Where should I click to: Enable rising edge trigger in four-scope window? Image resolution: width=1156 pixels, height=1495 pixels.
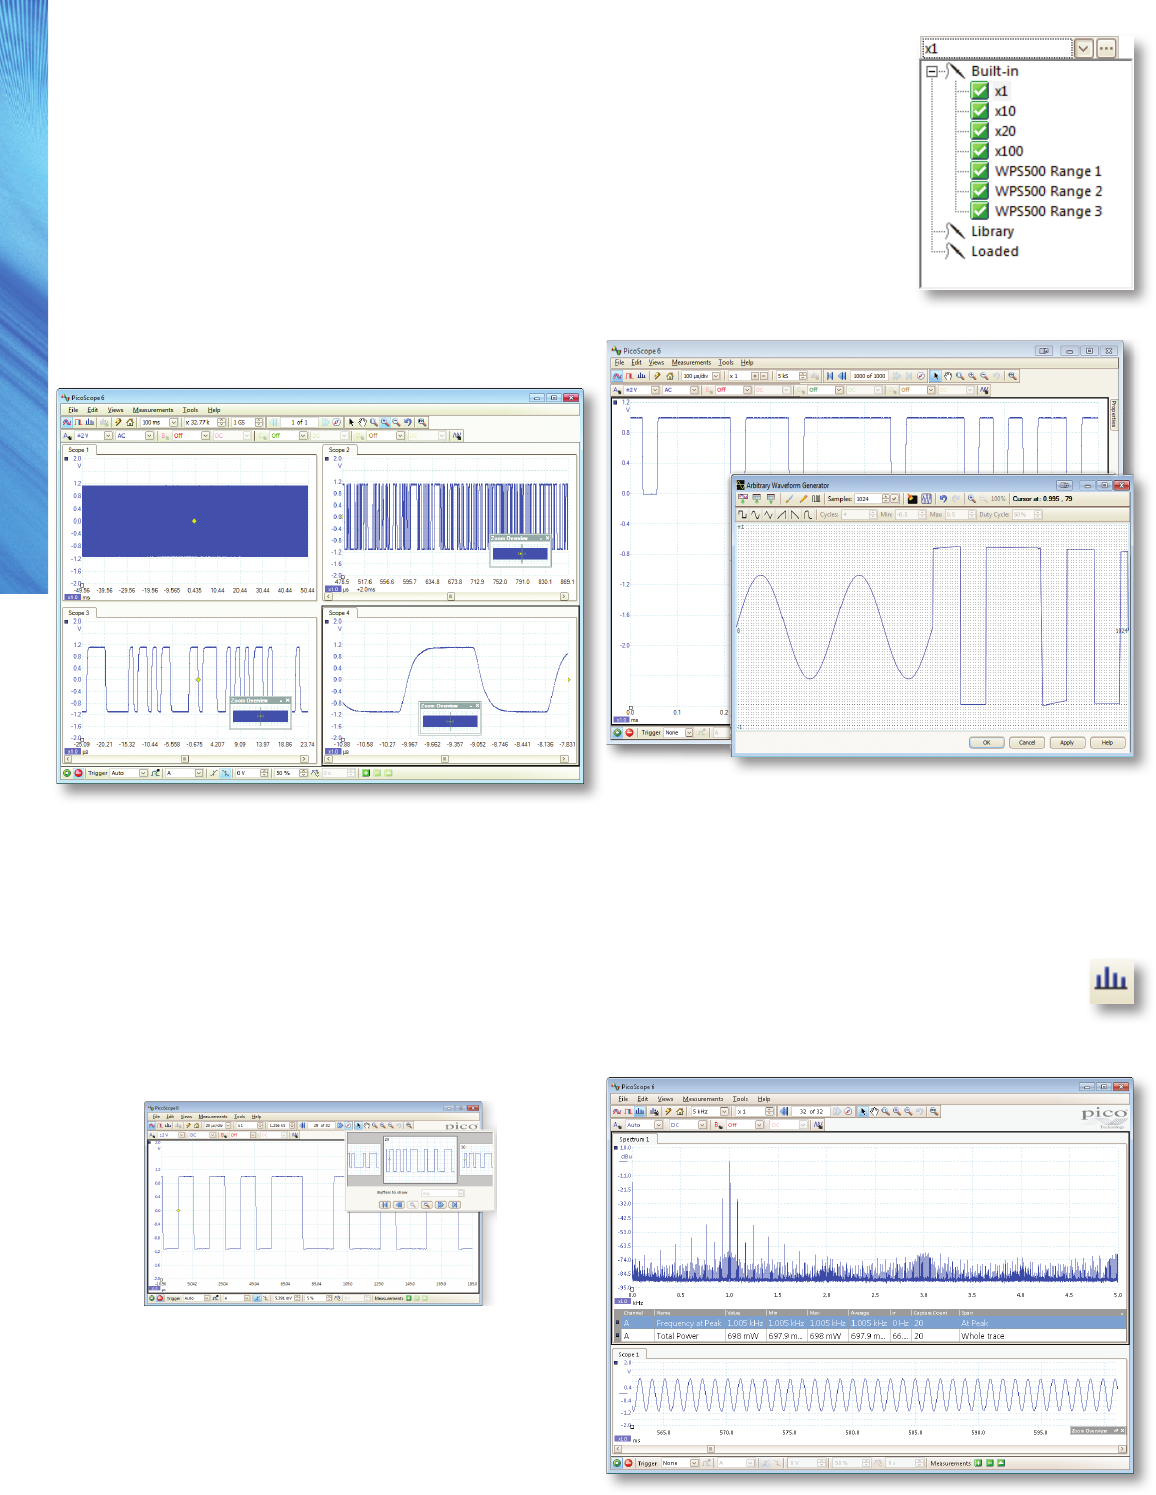(x=214, y=773)
